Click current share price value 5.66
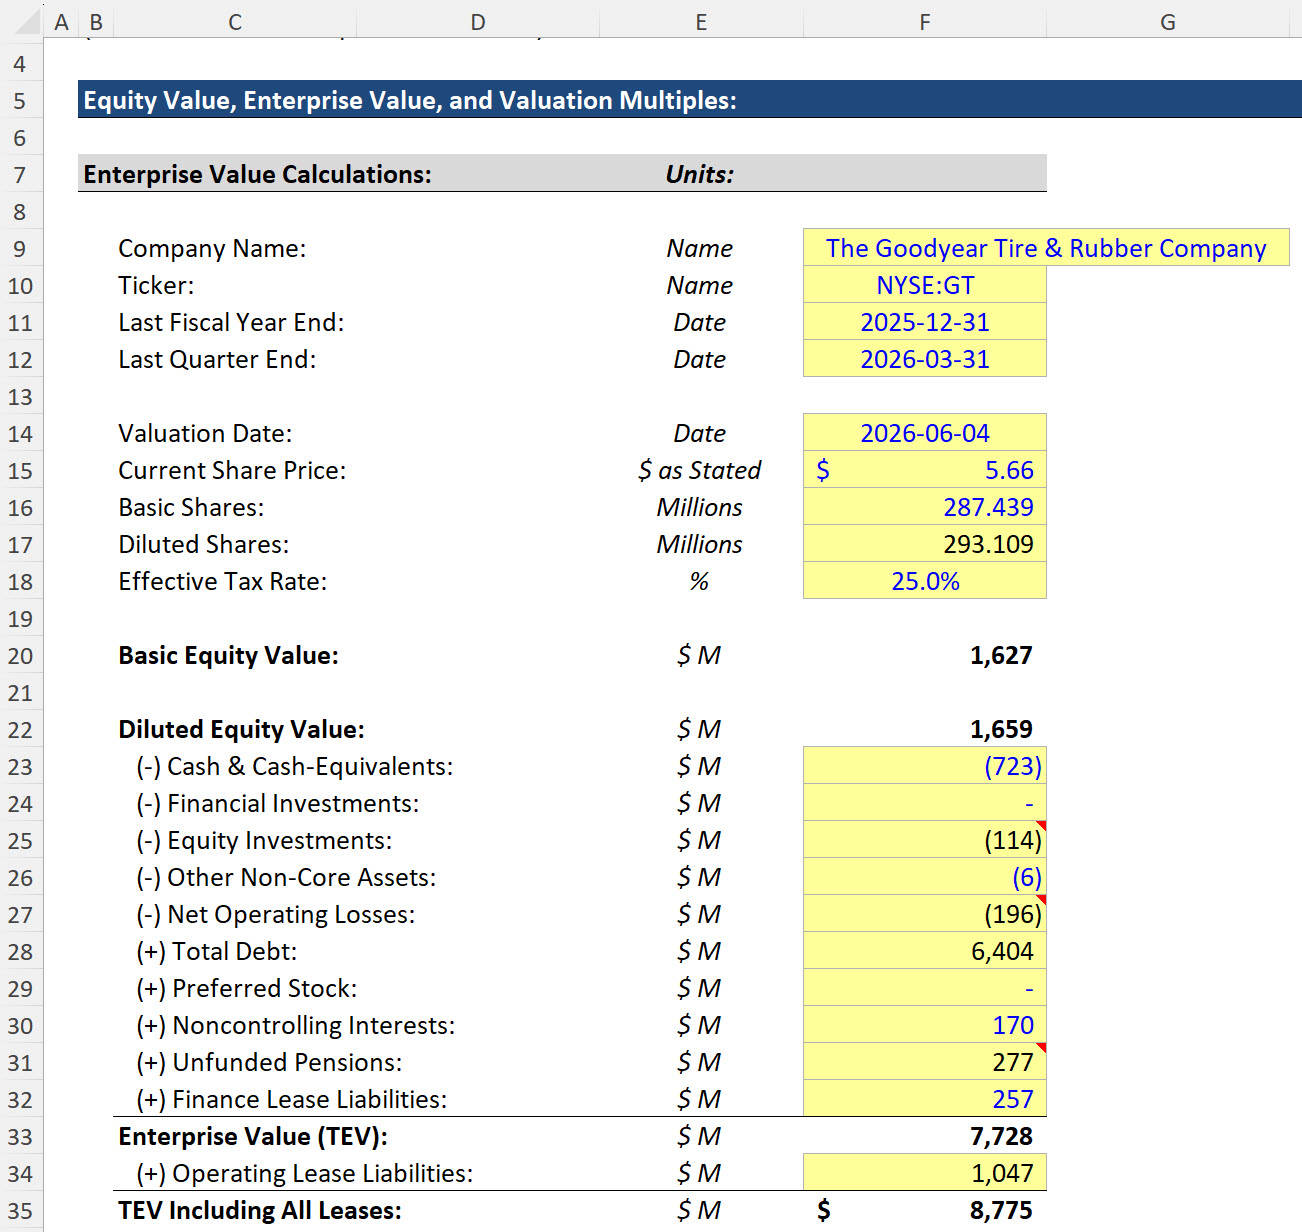This screenshot has width=1302, height=1232. [x=925, y=470]
